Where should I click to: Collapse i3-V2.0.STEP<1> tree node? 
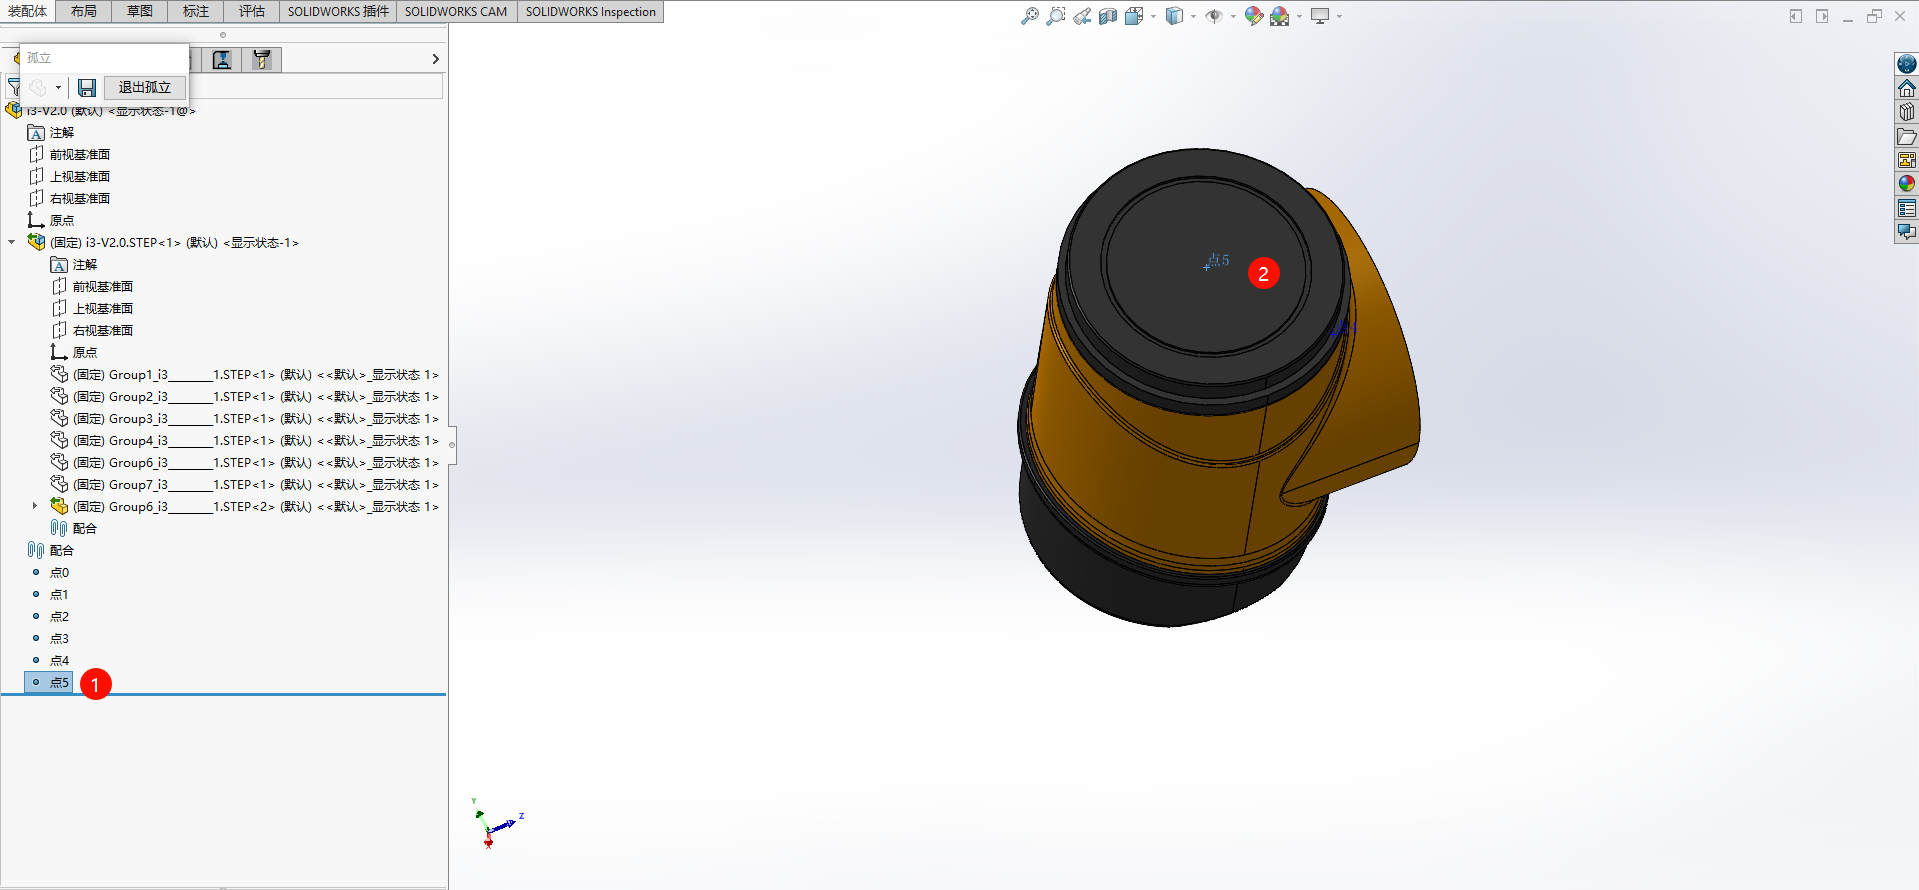coord(12,242)
